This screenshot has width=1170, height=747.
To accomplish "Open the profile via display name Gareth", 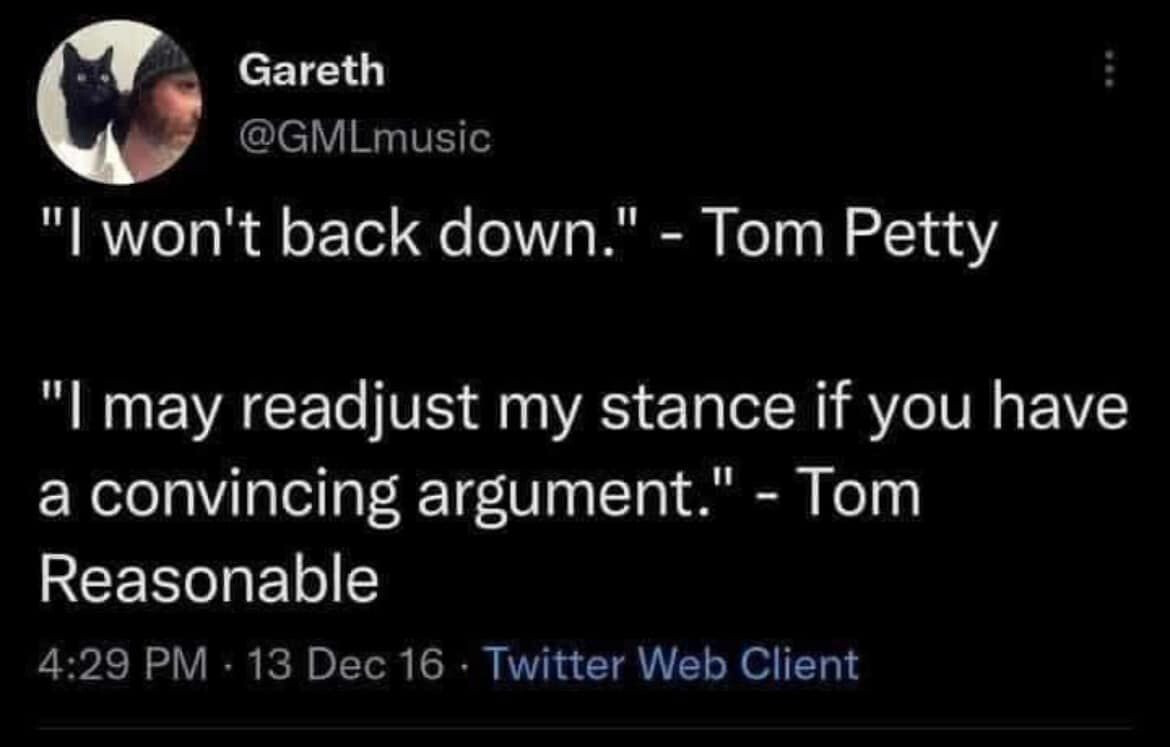I will (x=310, y=71).
